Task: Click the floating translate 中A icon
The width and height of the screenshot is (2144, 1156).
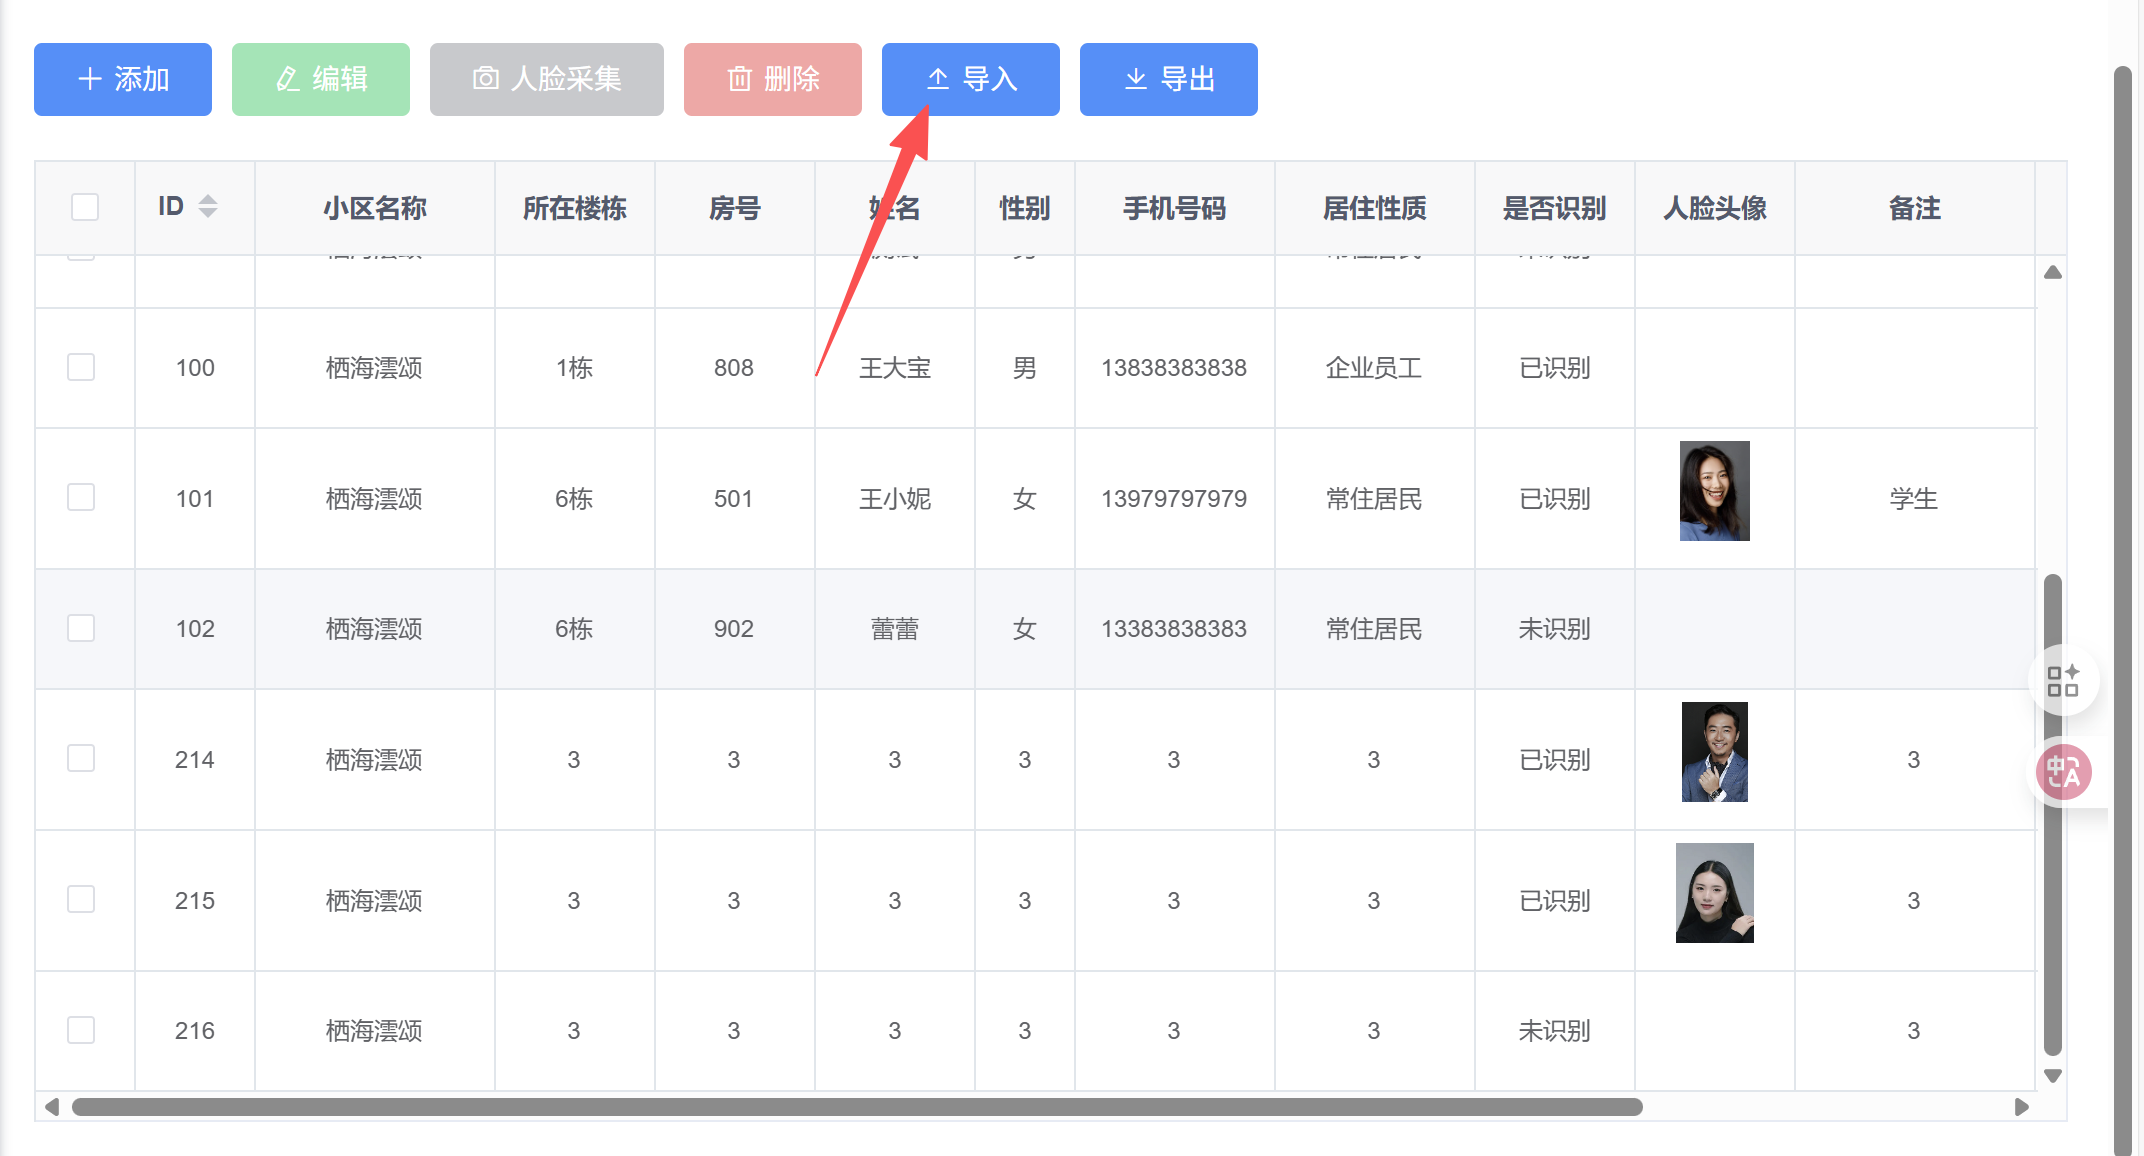Action: coord(2063,772)
